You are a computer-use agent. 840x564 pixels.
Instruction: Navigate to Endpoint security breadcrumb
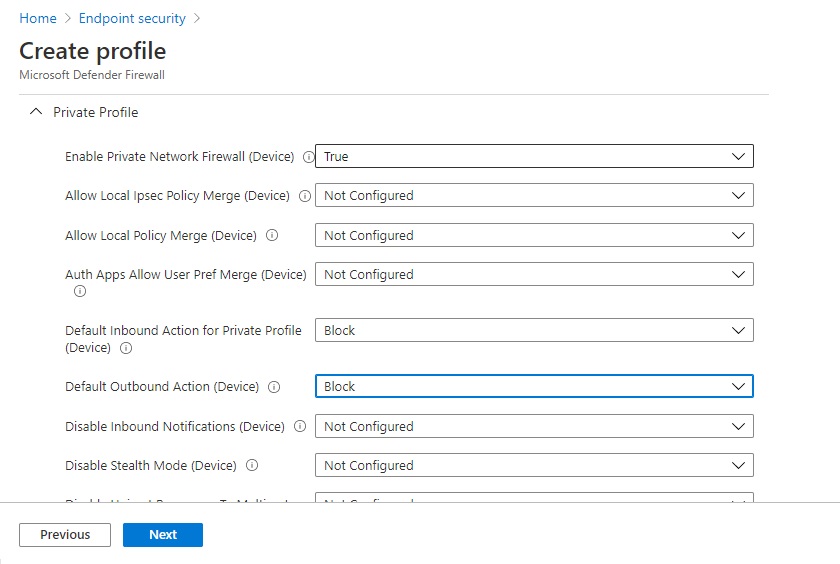[x=132, y=18]
